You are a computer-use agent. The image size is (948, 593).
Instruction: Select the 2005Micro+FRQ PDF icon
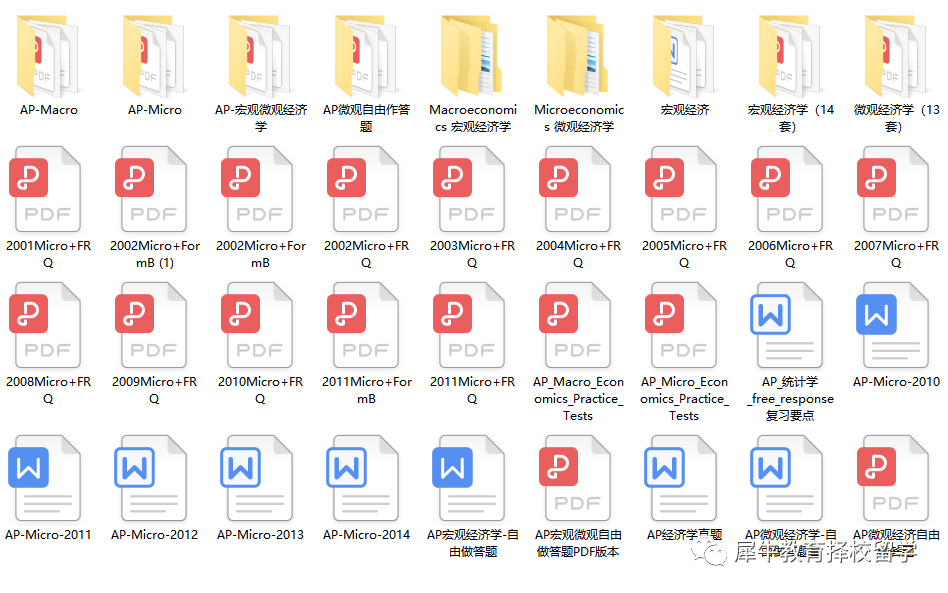tap(681, 189)
